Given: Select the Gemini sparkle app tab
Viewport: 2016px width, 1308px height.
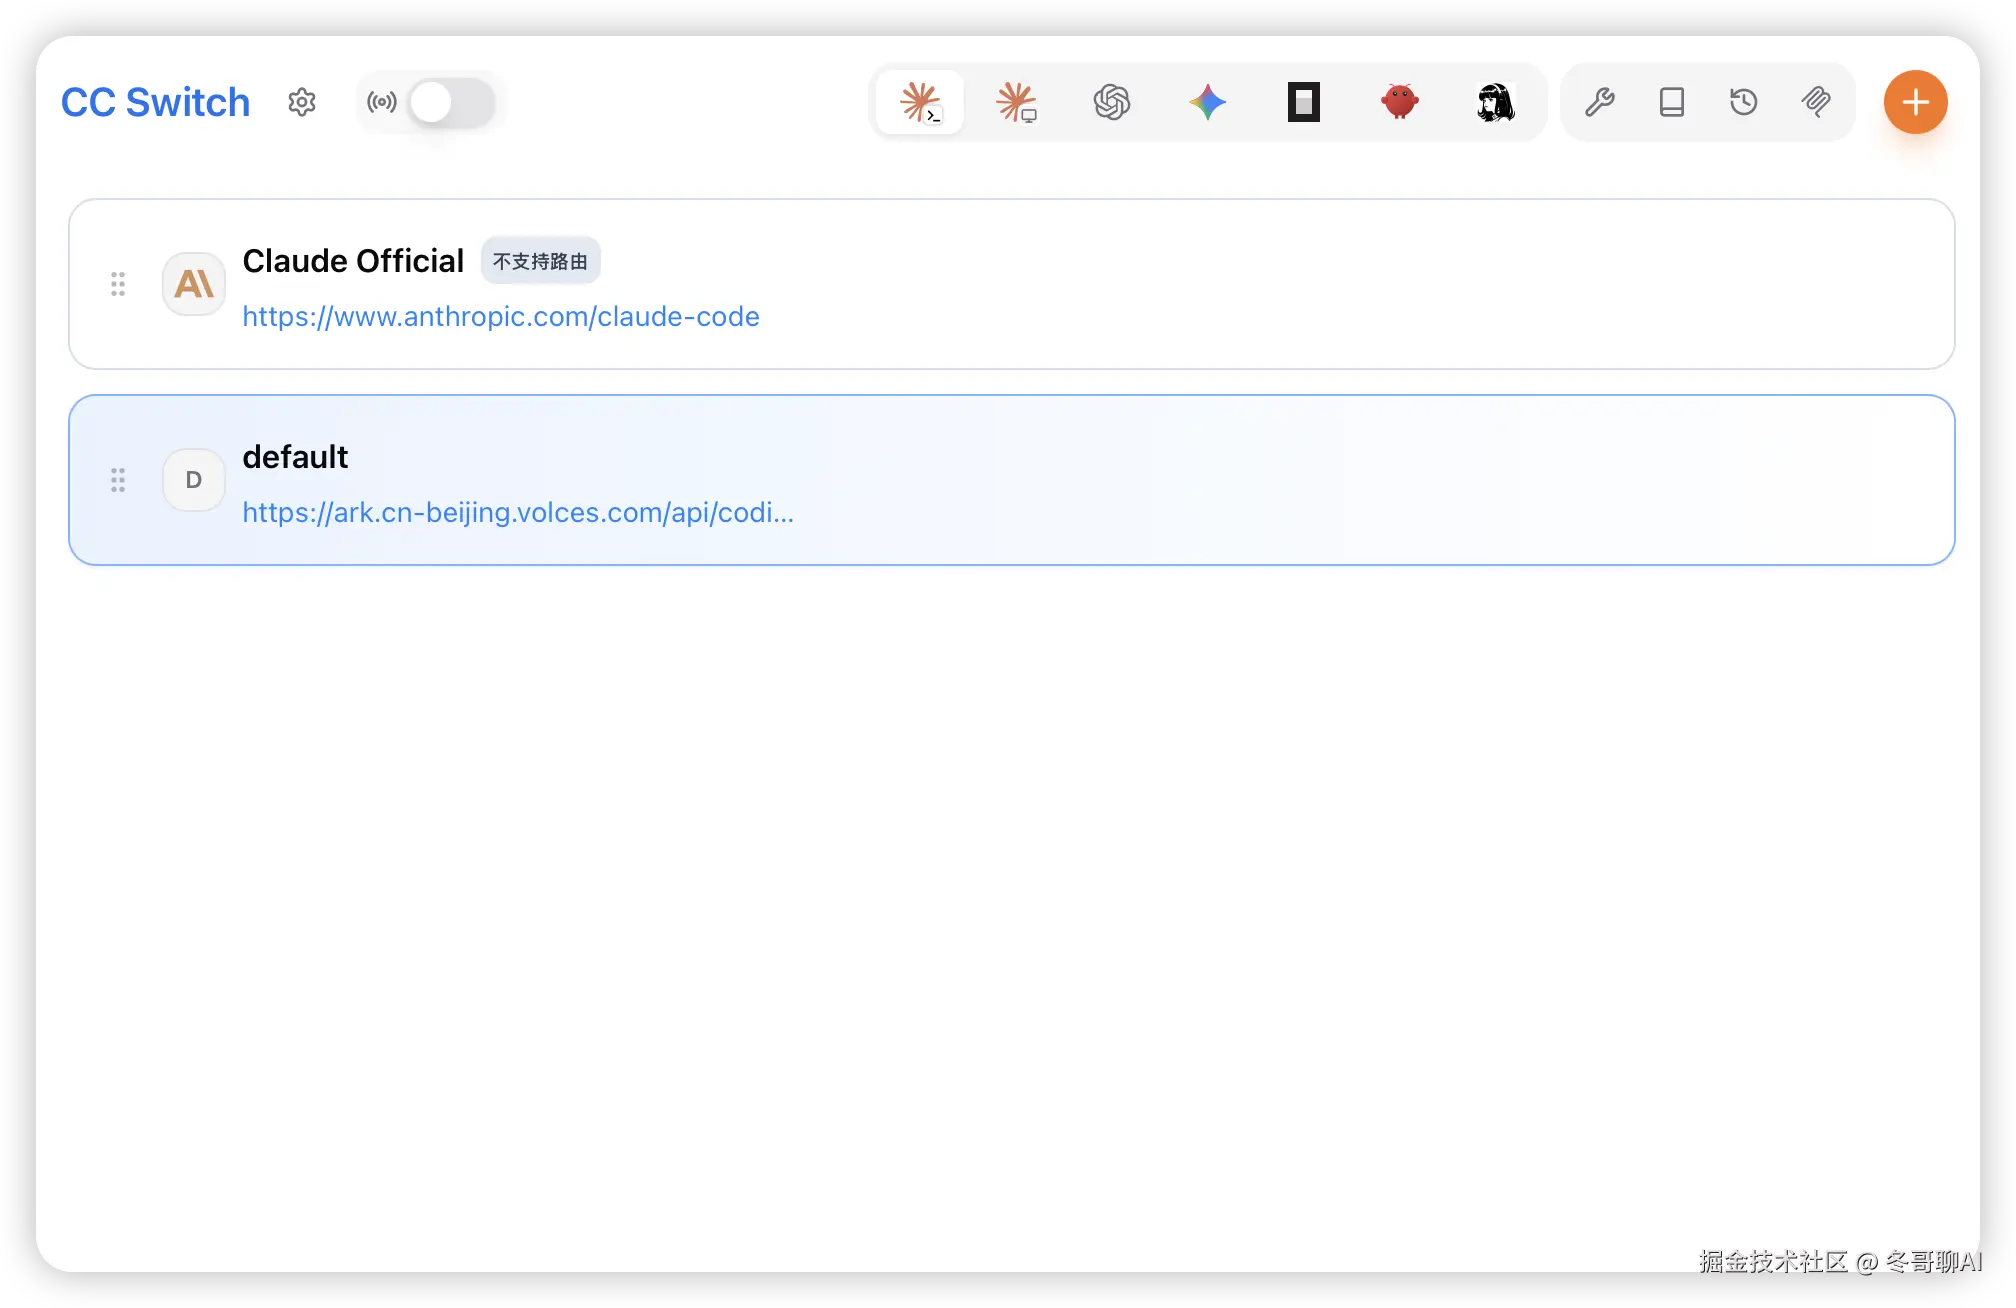Looking at the screenshot, I should (1208, 102).
